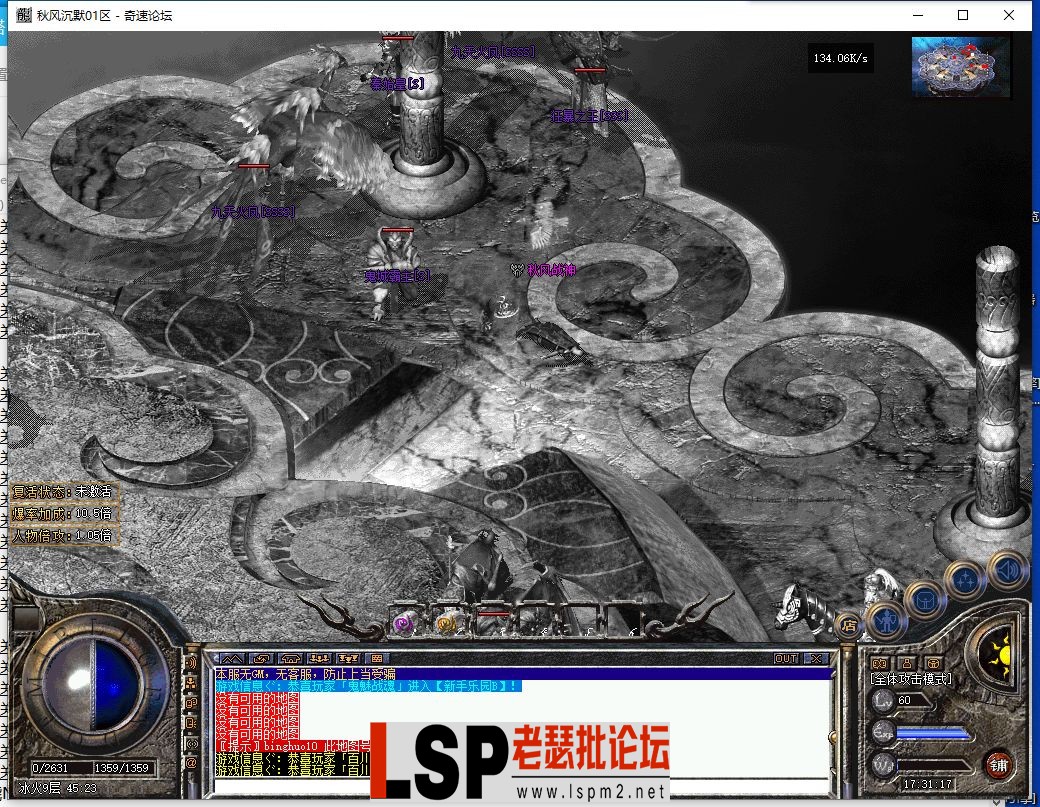Toggle the broadcast-waves chat channel icon
This screenshot has width=1040, height=807.
coord(191,743)
